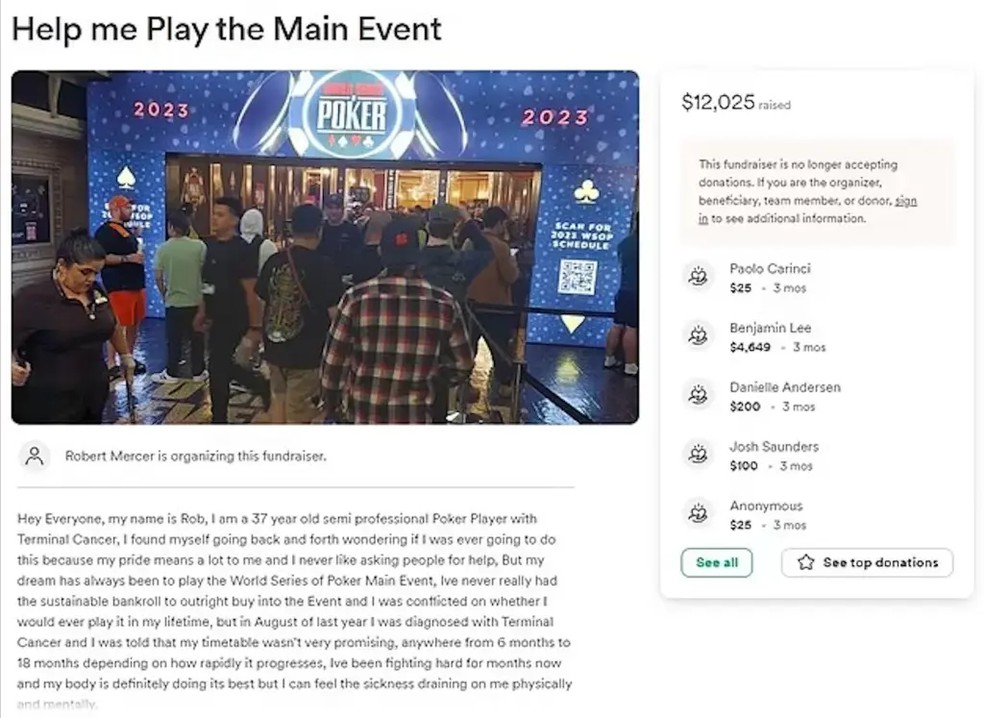Click the star icon in top donations button

(806, 562)
